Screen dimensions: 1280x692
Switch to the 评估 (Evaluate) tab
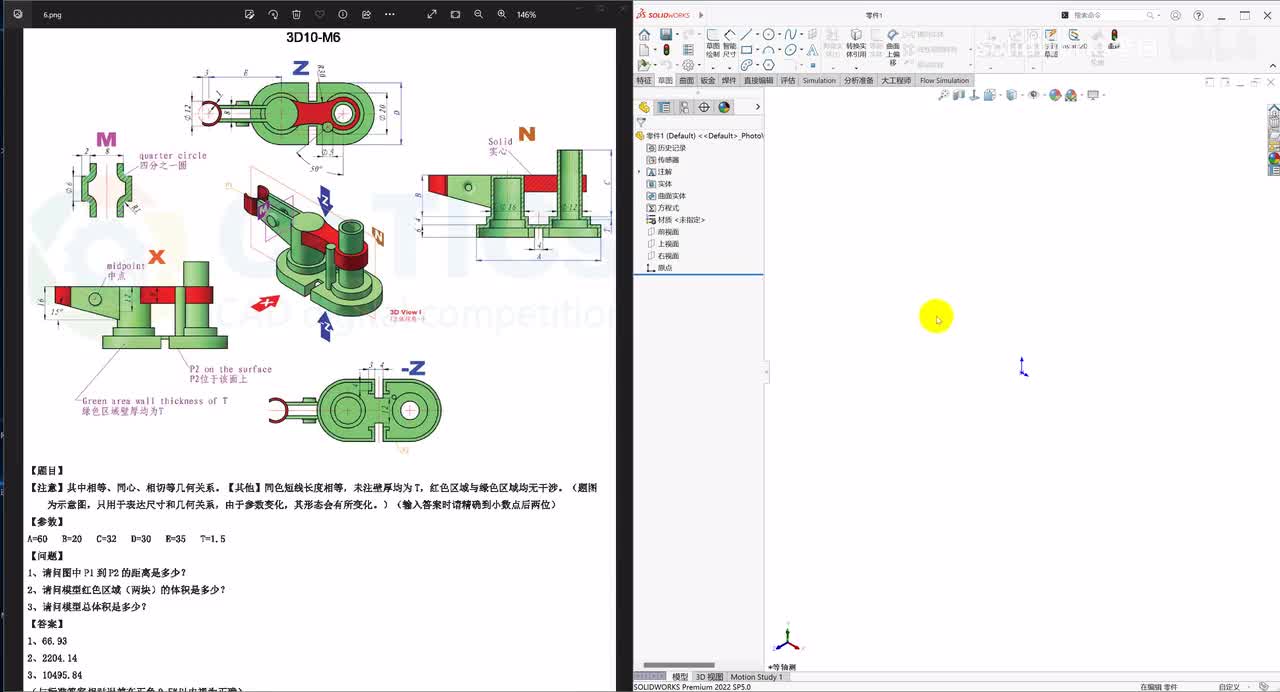click(788, 80)
